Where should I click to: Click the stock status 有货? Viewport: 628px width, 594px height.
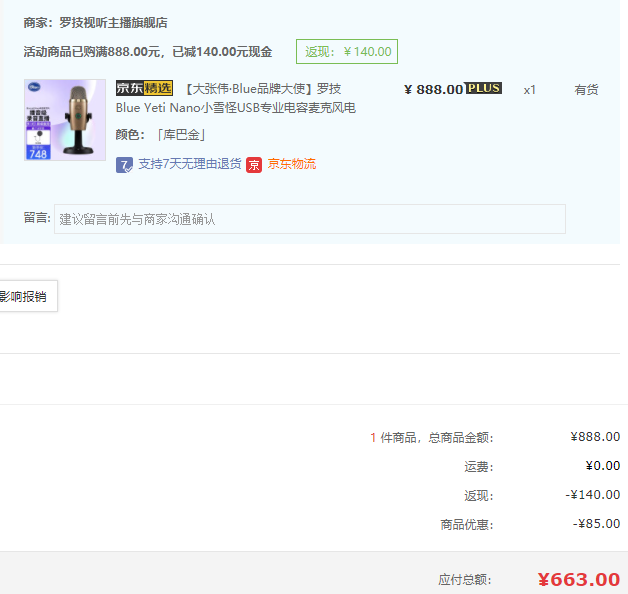pos(586,90)
